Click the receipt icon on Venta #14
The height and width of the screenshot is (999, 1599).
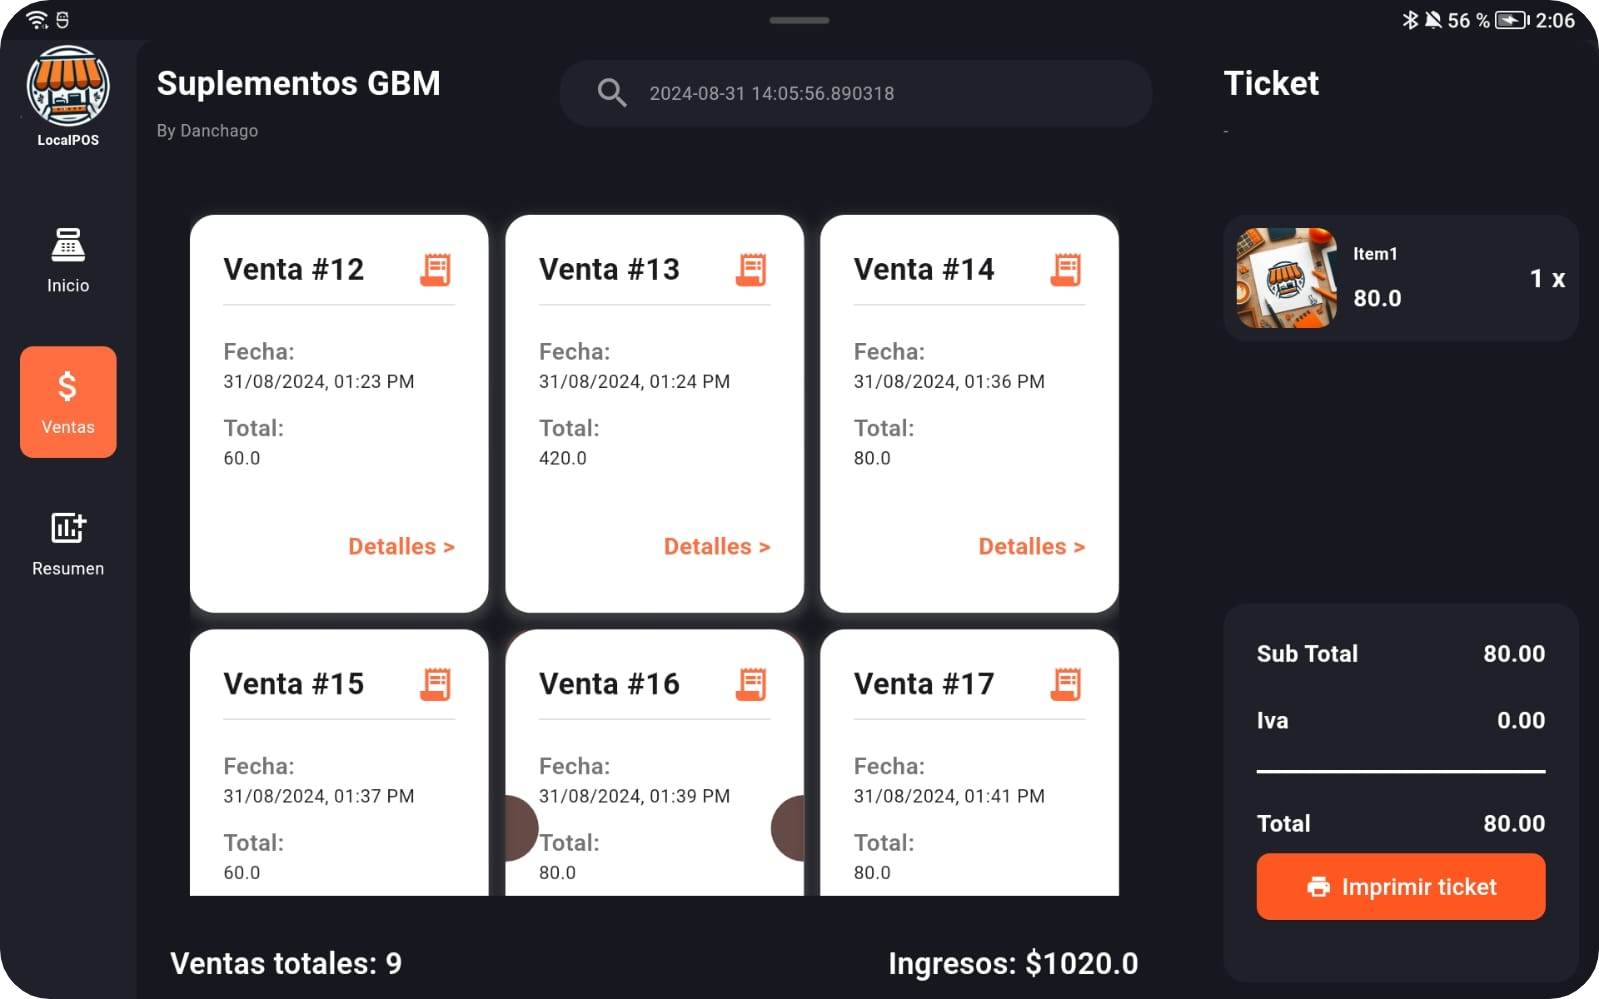point(1066,269)
